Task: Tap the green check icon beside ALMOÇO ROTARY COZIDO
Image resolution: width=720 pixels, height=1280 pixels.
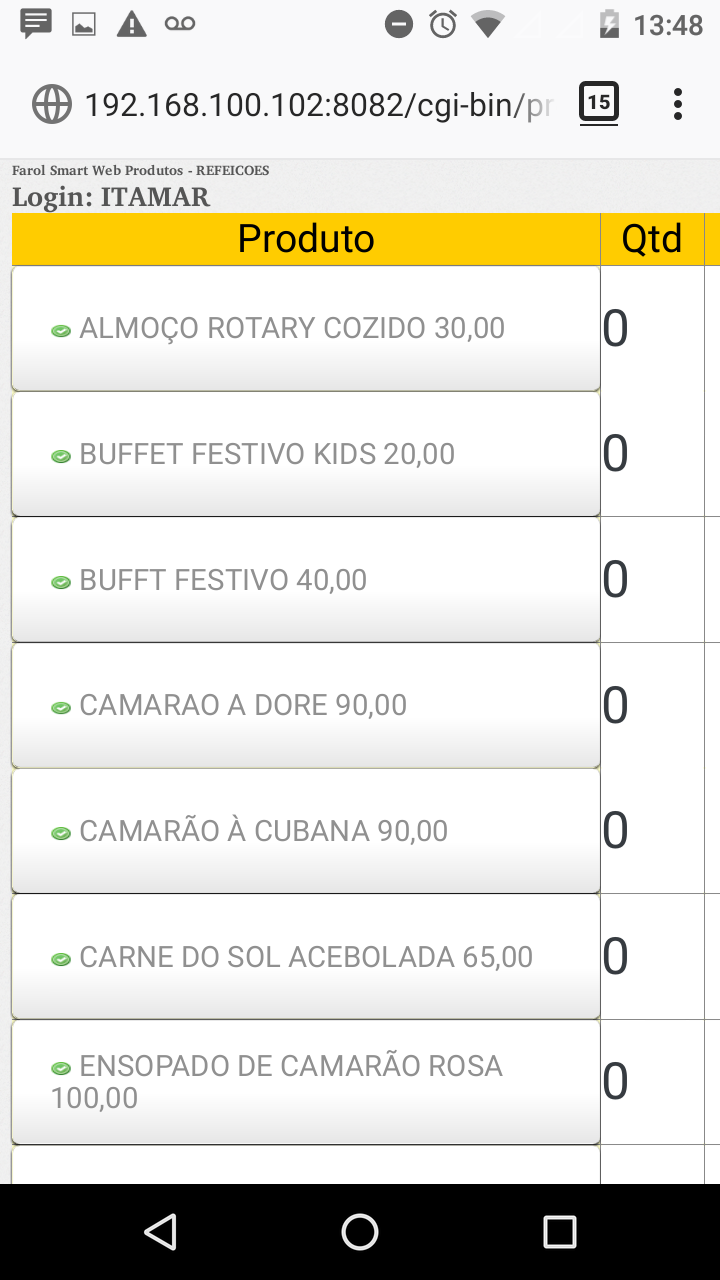Action: (61, 330)
